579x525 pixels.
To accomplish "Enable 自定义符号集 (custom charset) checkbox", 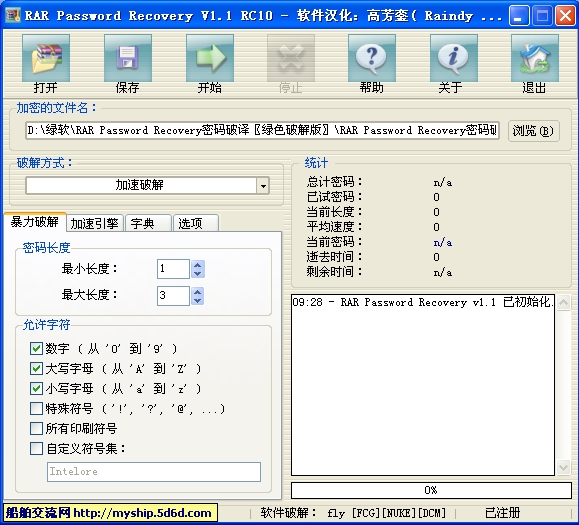I will pos(36,449).
